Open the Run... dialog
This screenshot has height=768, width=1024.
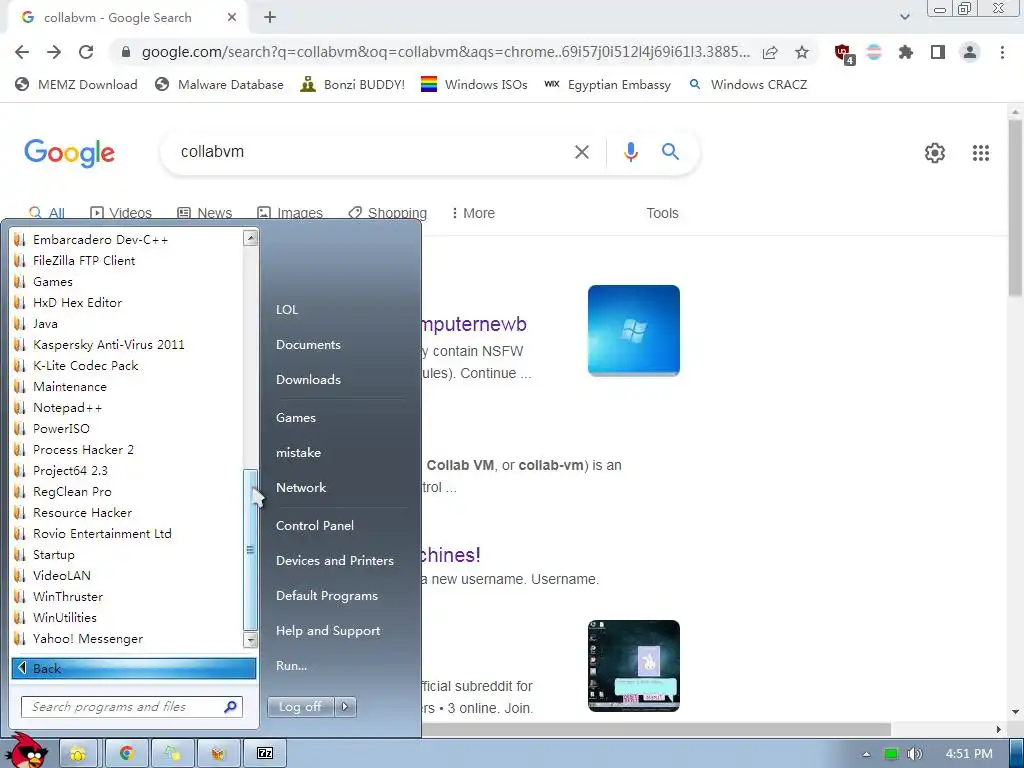tap(291, 665)
